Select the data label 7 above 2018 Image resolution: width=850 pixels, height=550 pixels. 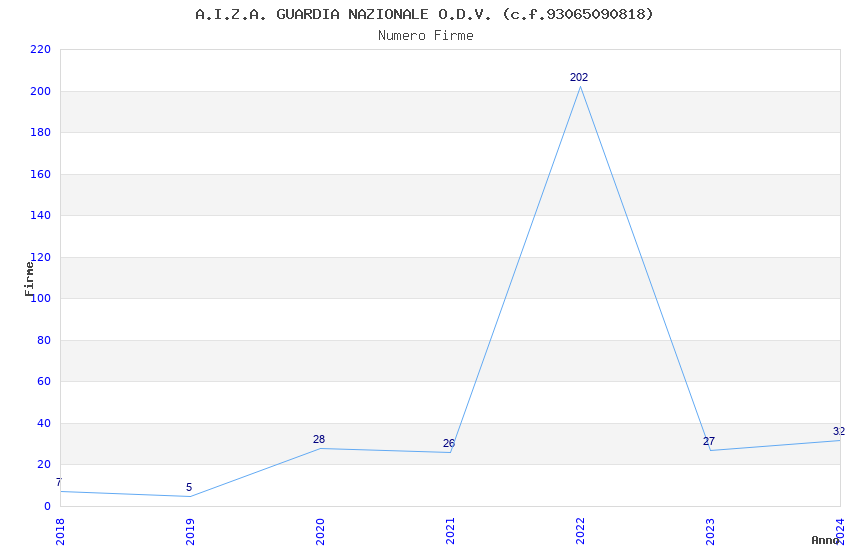click(x=59, y=482)
